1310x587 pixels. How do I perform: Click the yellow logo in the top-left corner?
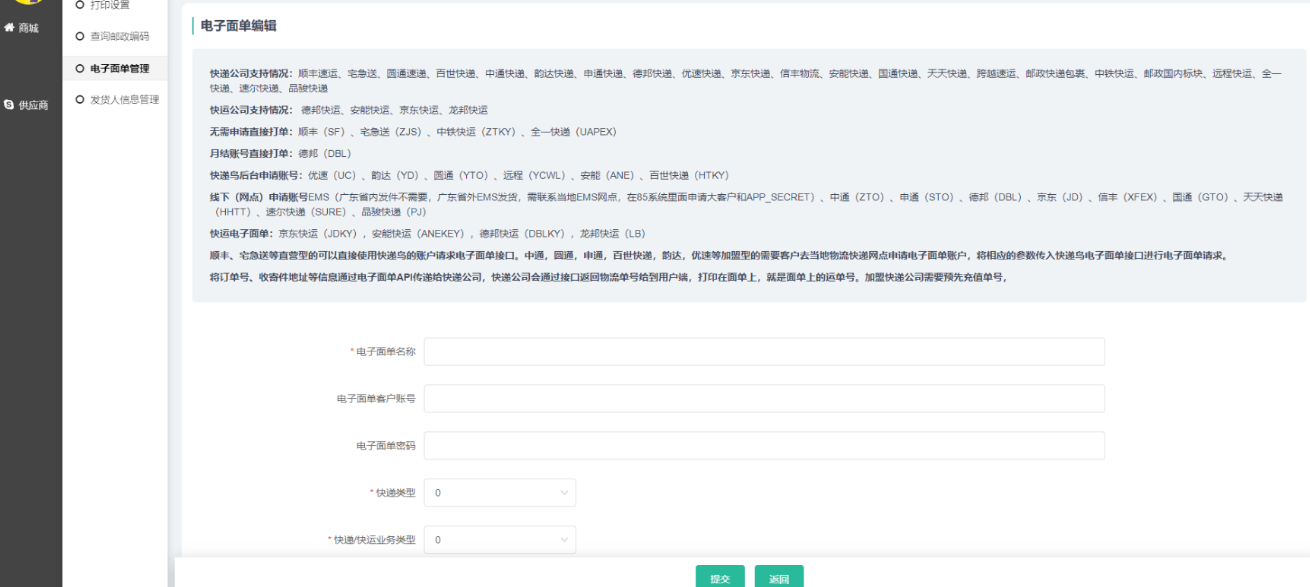click(28, 4)
